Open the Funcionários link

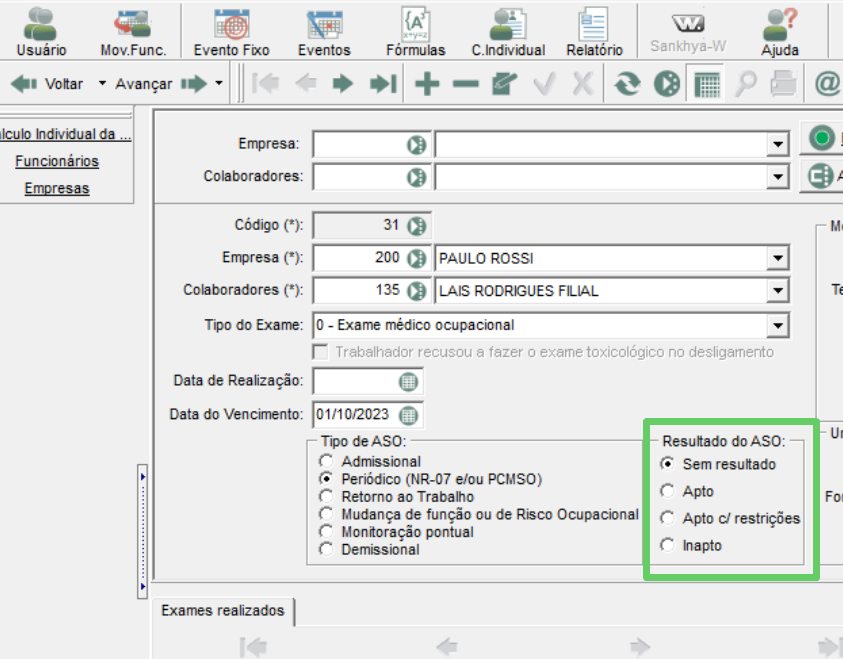coord(57,161)
